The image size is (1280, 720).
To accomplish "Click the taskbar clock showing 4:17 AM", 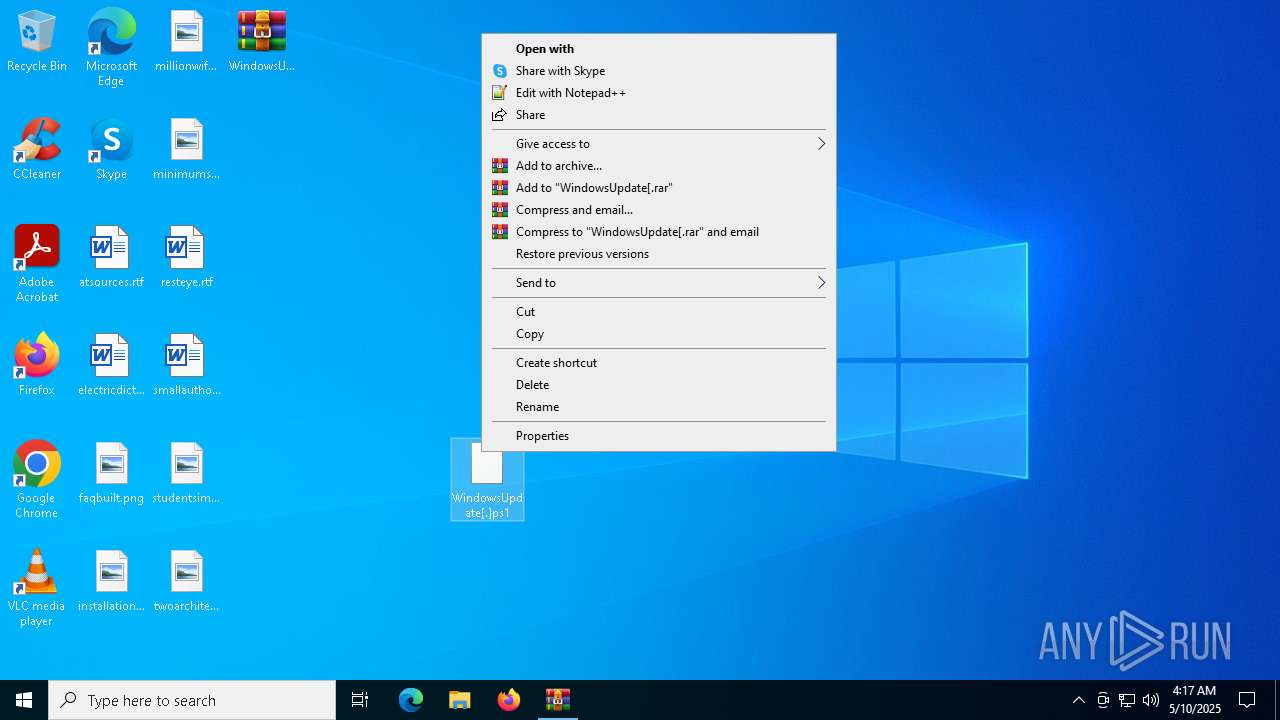I will pos(1195,700).
